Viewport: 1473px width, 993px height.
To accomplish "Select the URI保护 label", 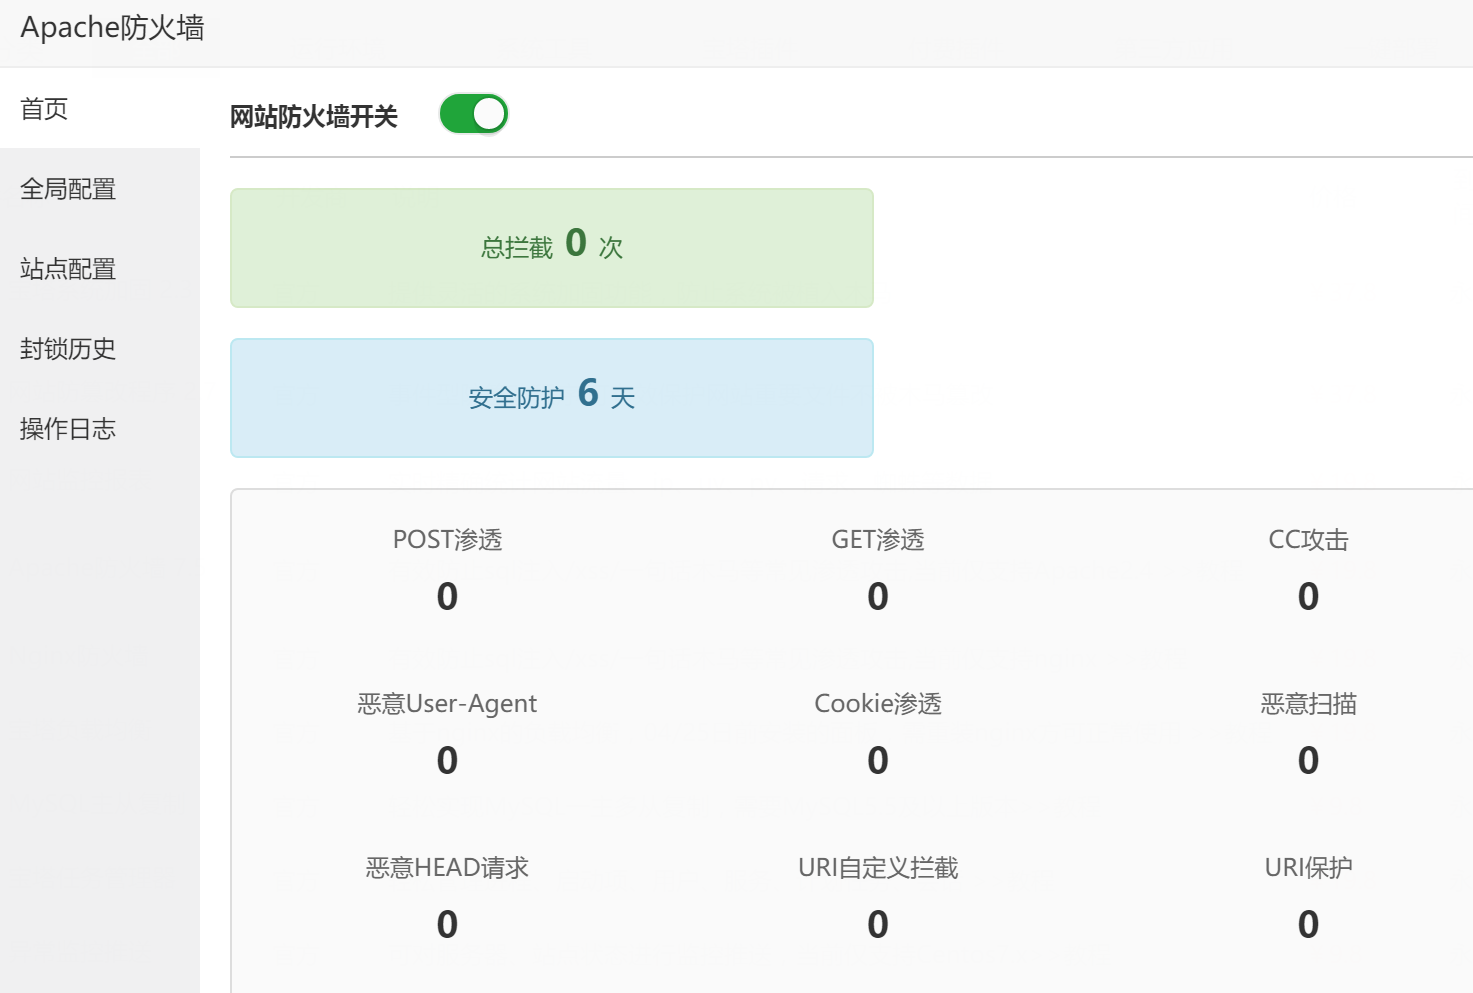I will click(1308, 868).
